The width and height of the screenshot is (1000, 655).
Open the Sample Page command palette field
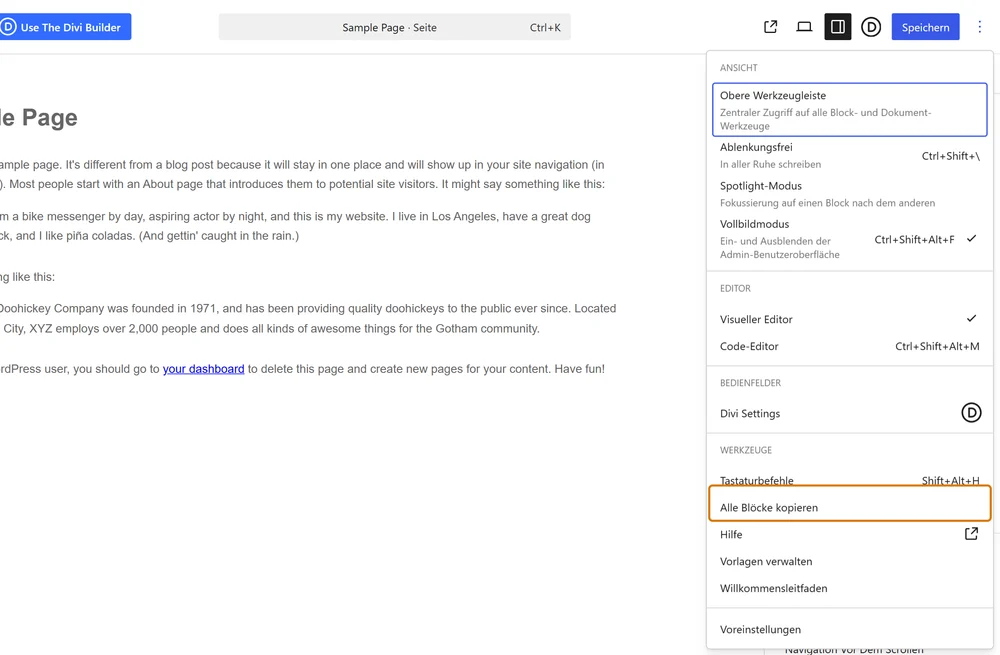point(394,27)
